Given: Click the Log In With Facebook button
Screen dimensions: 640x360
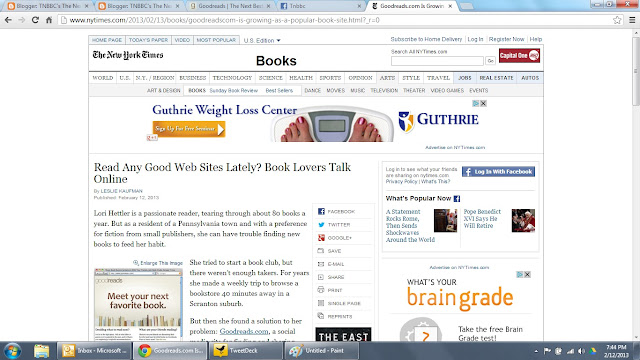Looking at the screenshot, I should pos(498,171).
